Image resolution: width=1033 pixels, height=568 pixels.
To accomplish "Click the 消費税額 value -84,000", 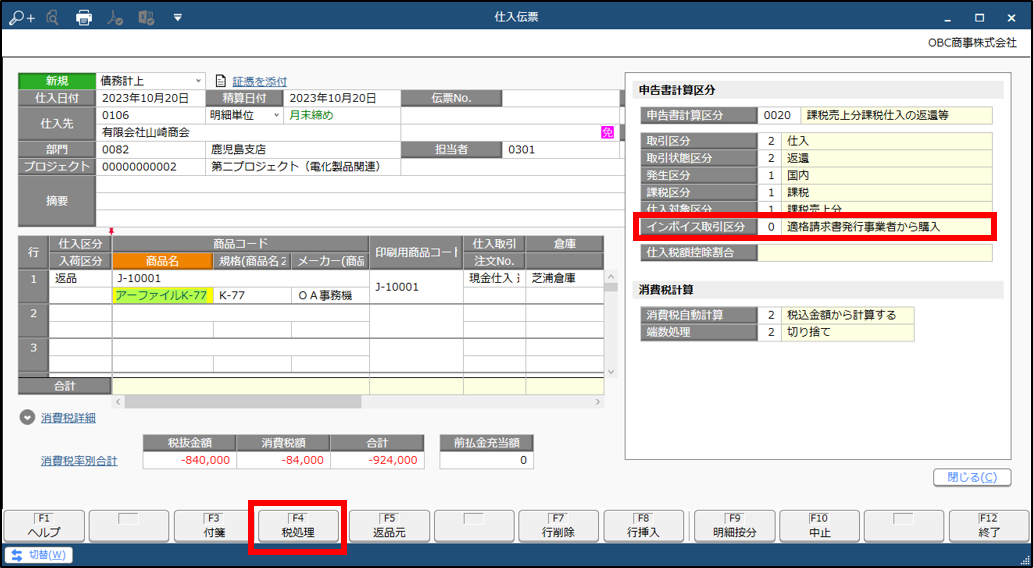I will 283,460.
